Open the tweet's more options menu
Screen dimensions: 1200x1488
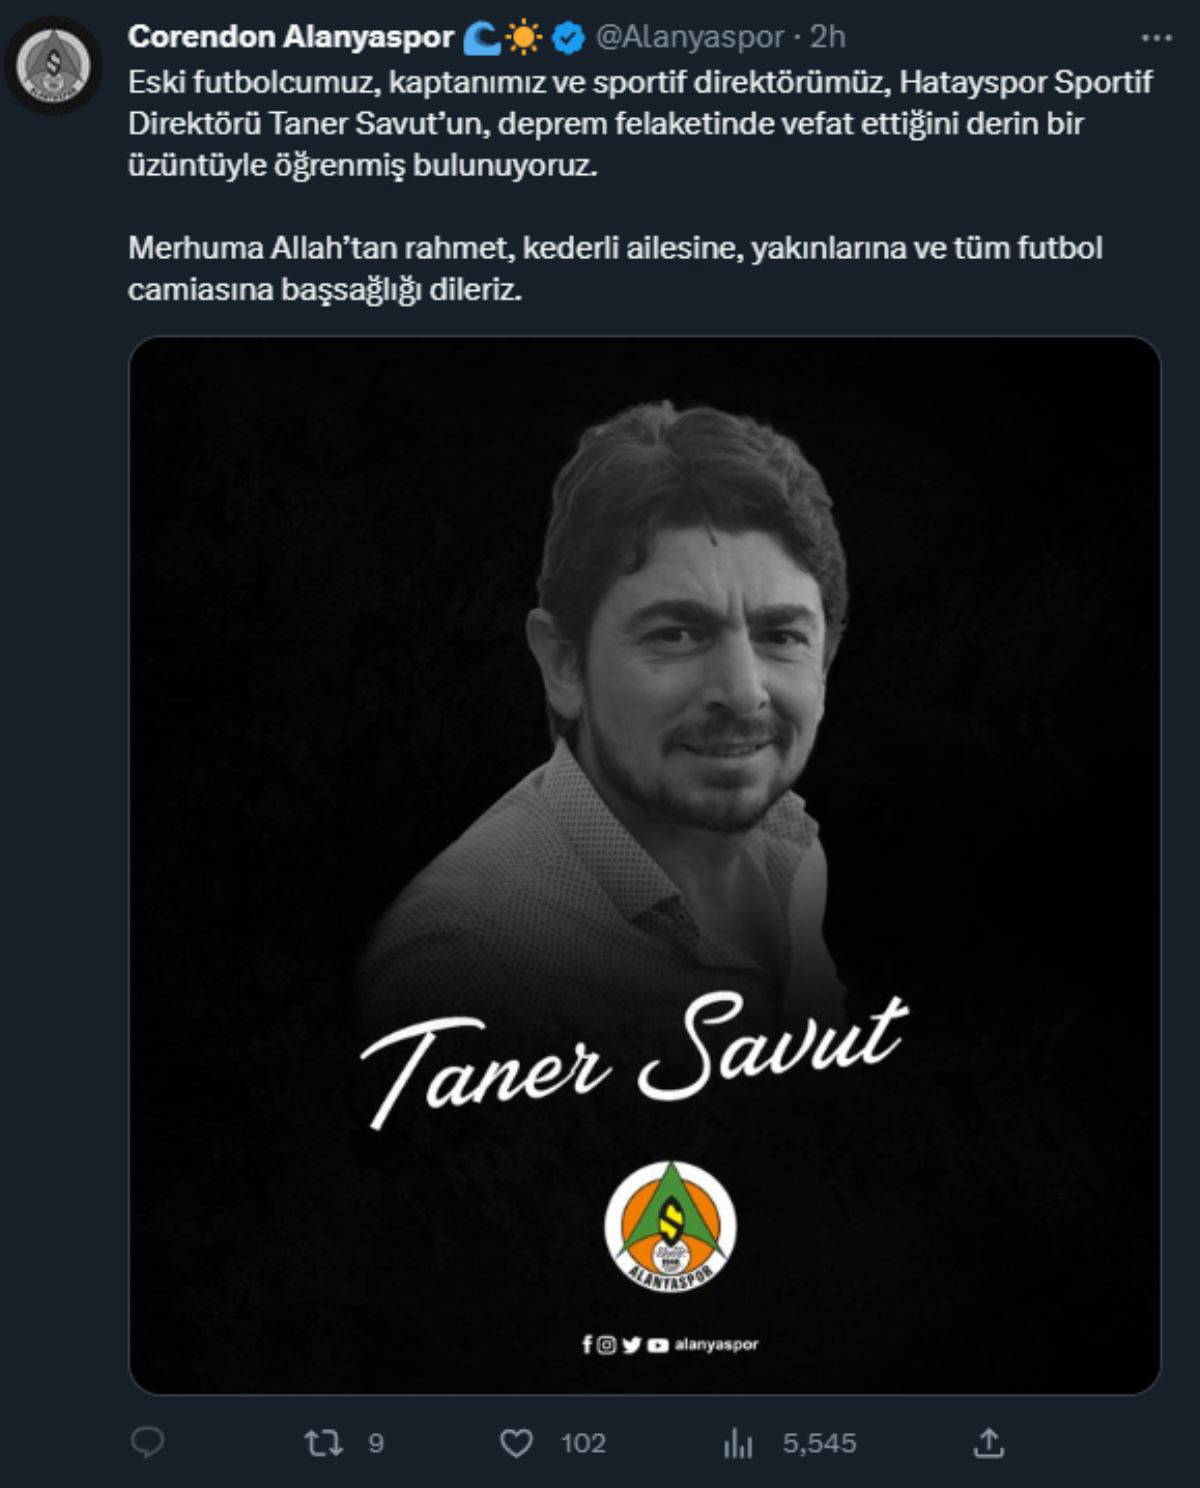pos(1156,38)
